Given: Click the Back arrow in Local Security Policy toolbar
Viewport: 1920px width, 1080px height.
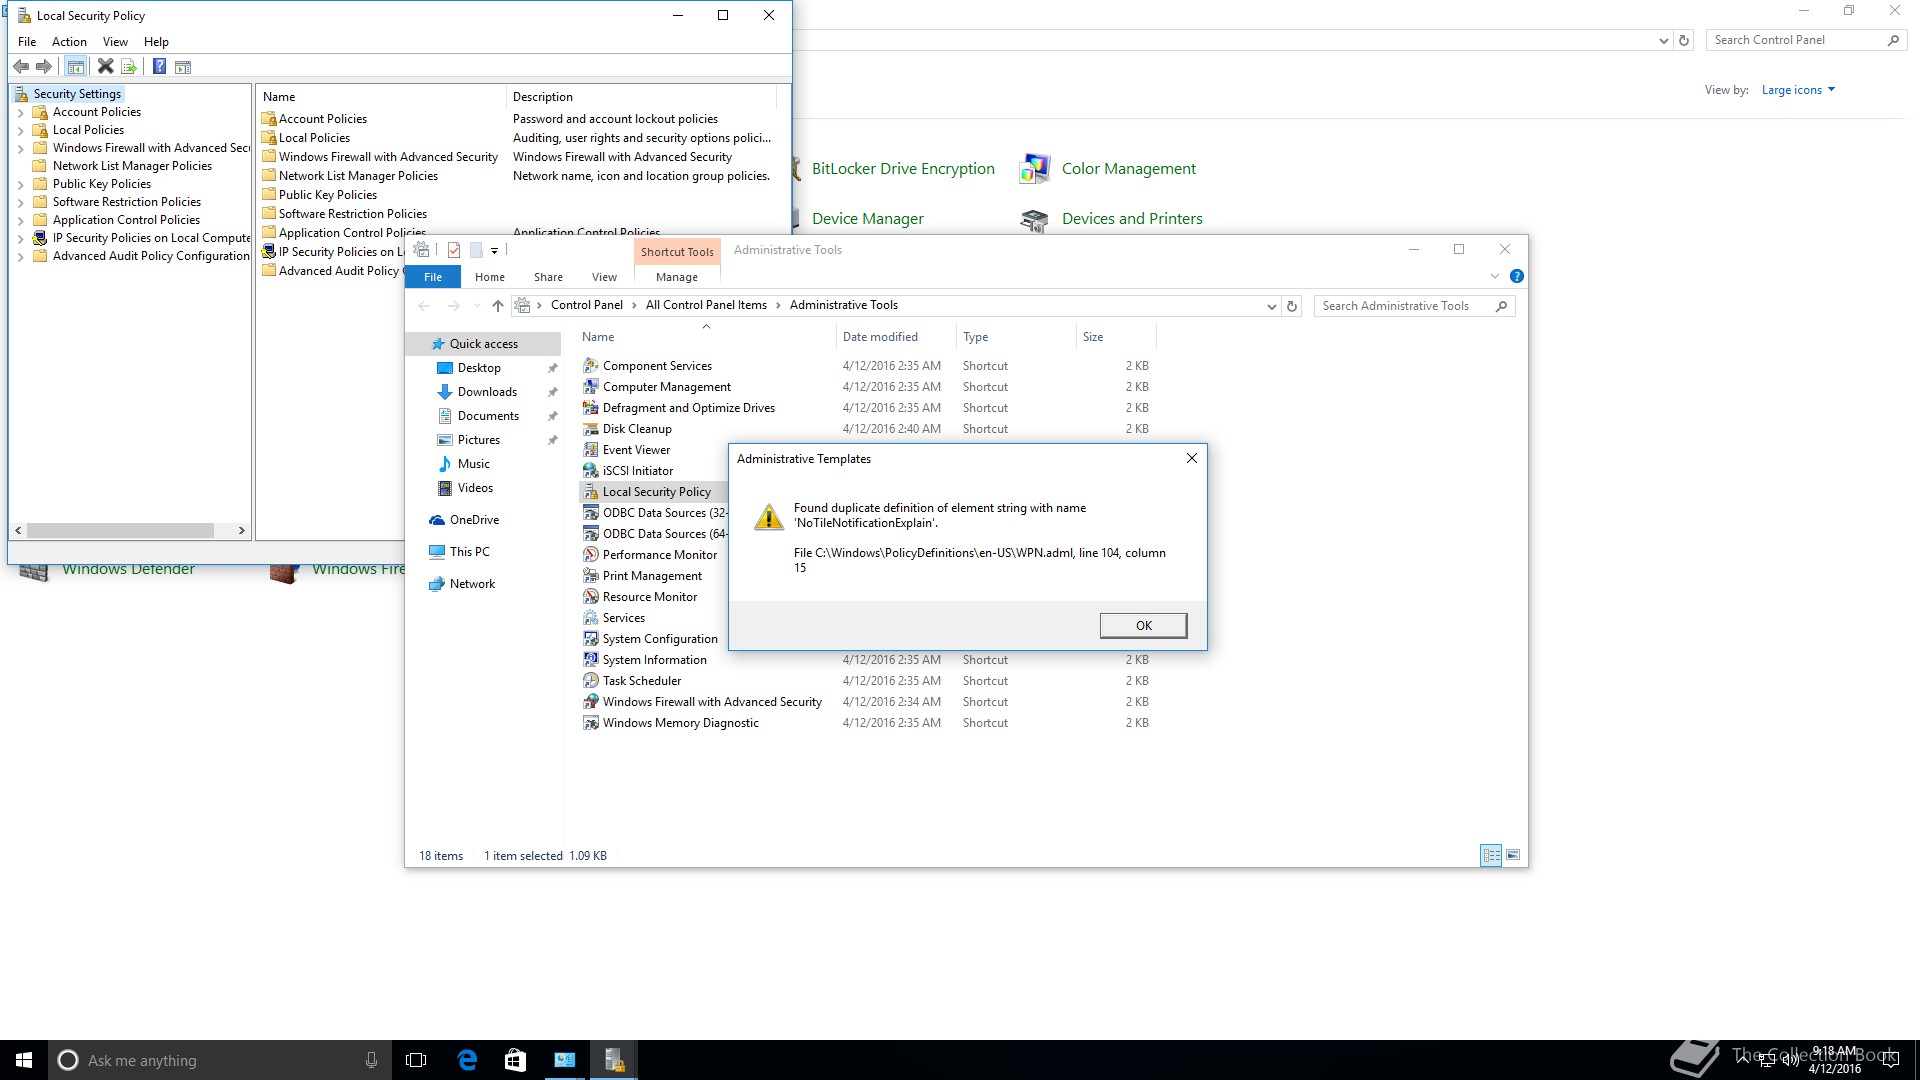Looking at the screenshot, I should [x=21, y=66].
